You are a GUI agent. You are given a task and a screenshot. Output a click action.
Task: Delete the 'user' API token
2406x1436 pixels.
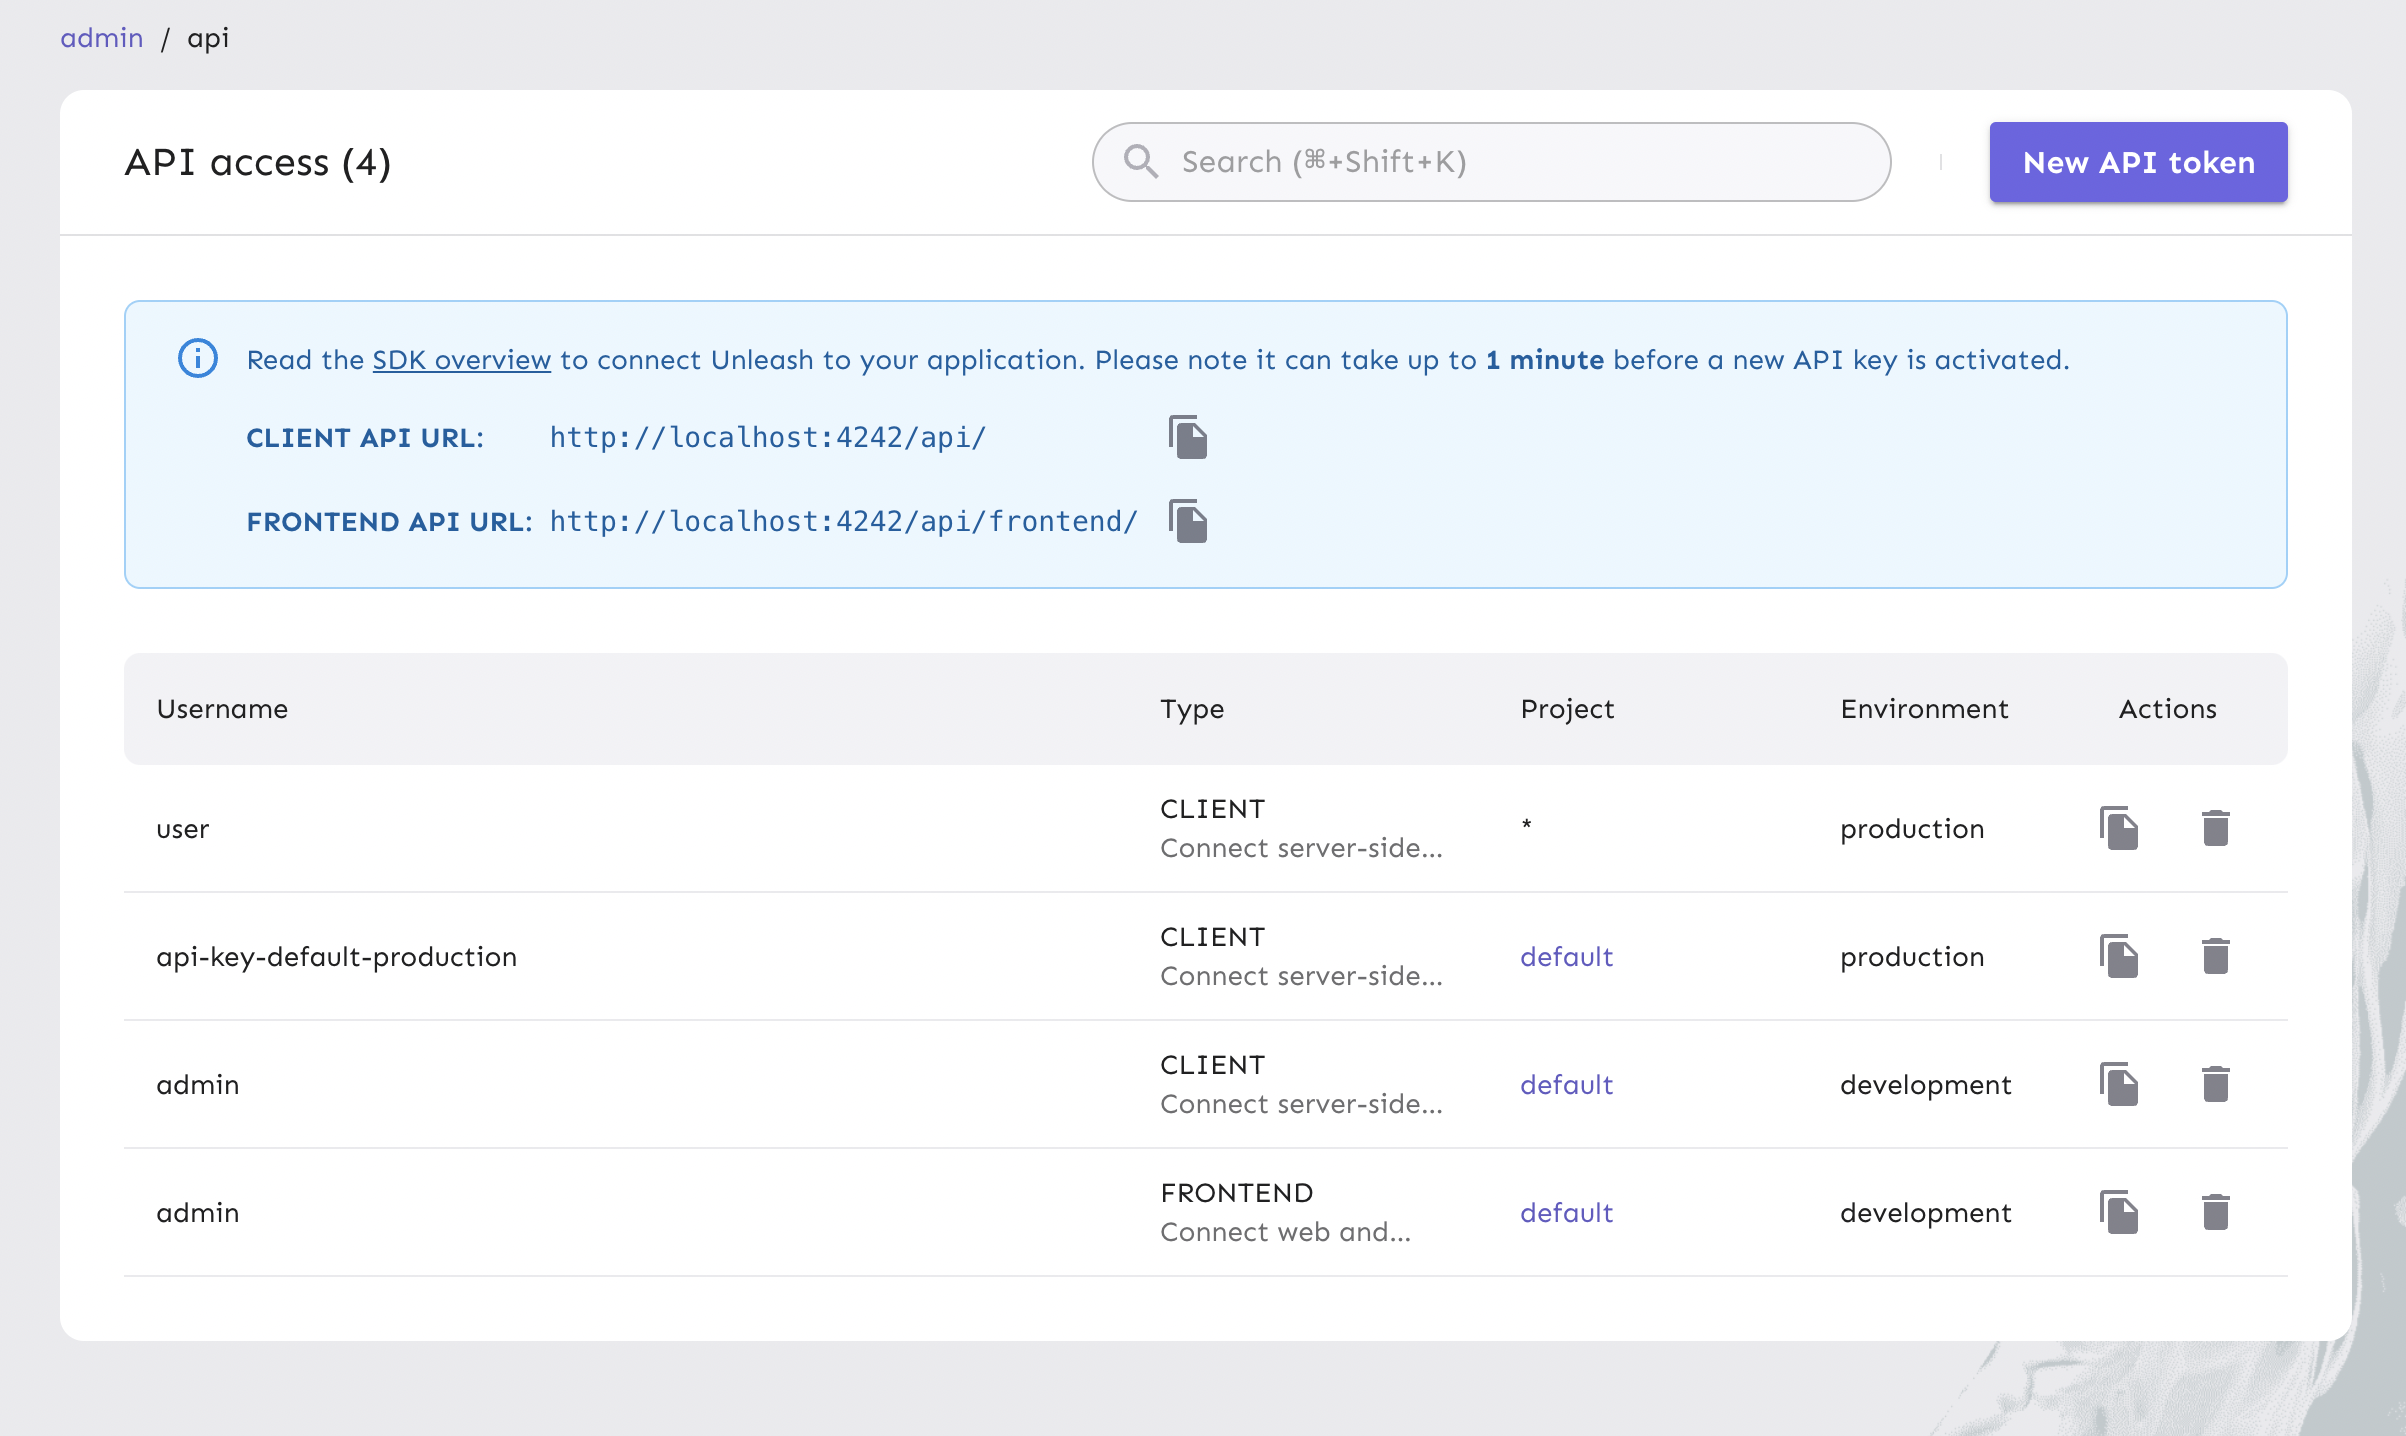tap(2215, 828)
